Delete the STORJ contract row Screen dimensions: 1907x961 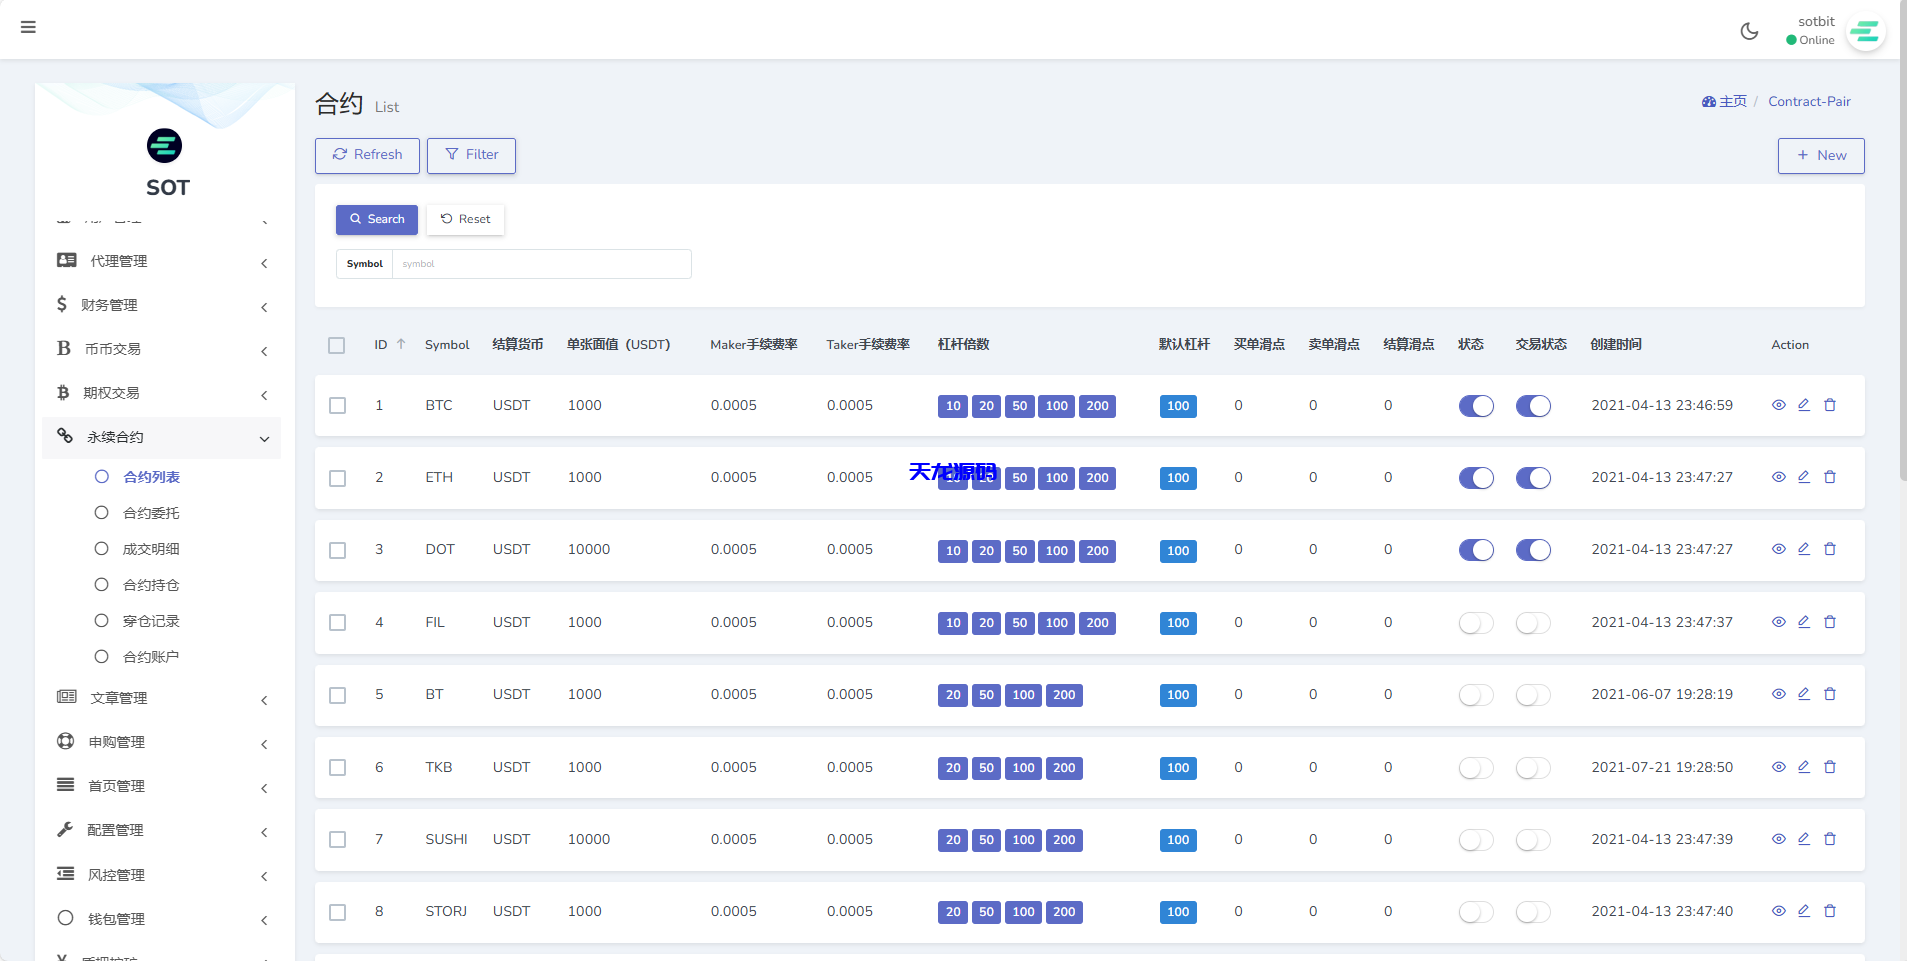tap(1830, 911)
